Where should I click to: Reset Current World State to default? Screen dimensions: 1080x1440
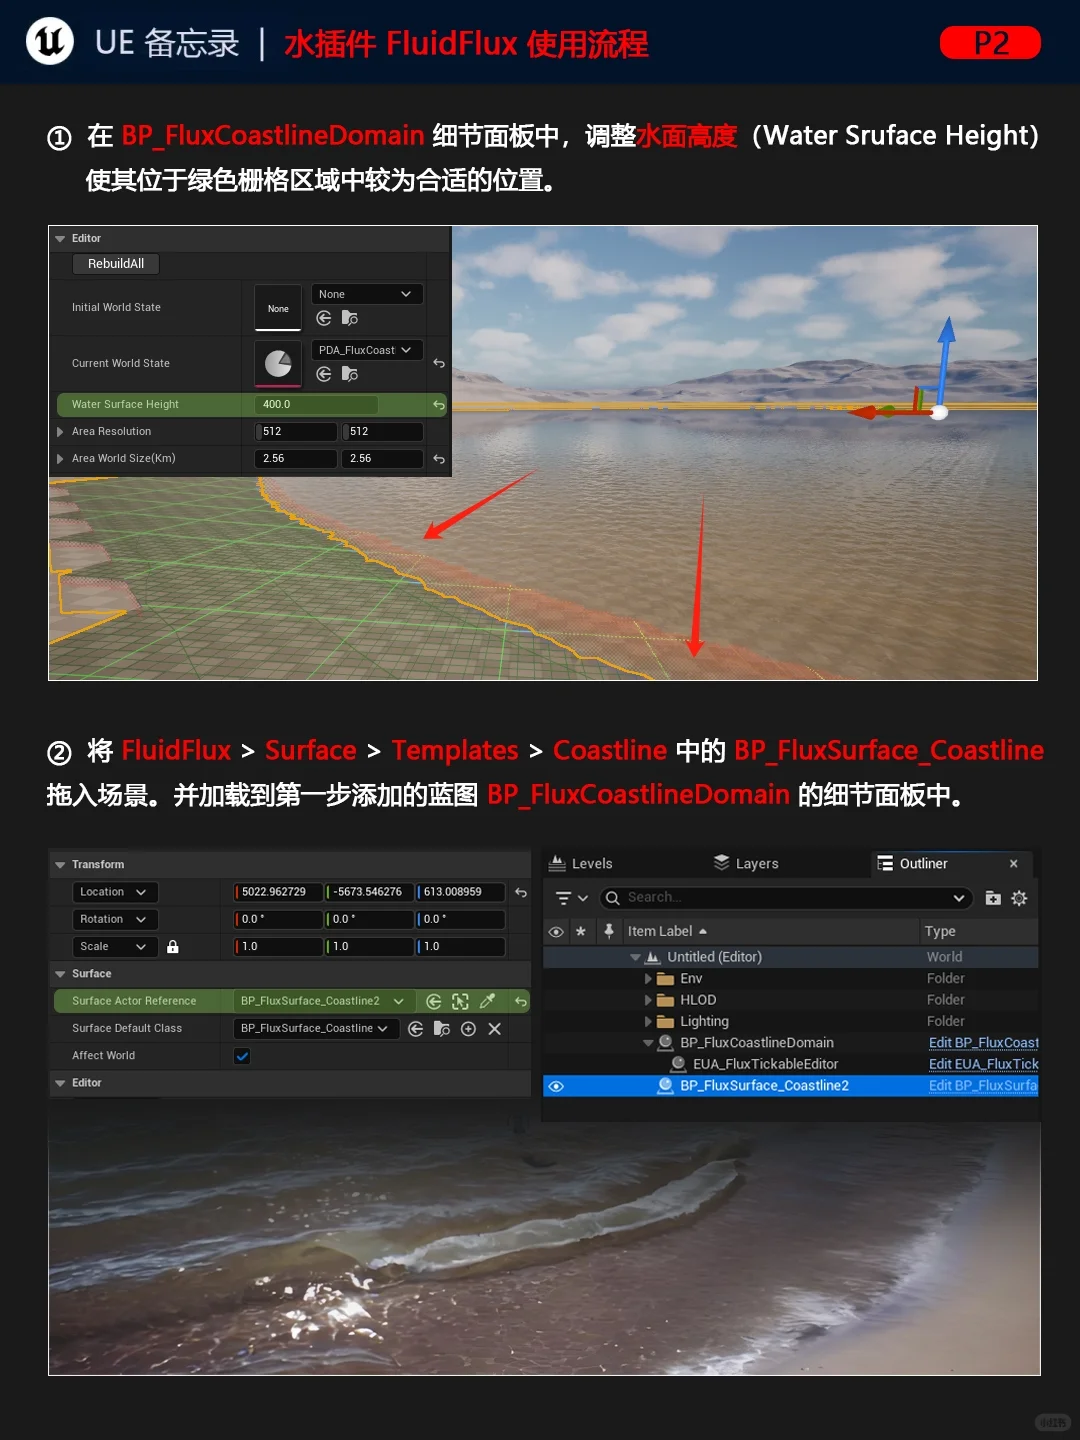click(439, 363)
